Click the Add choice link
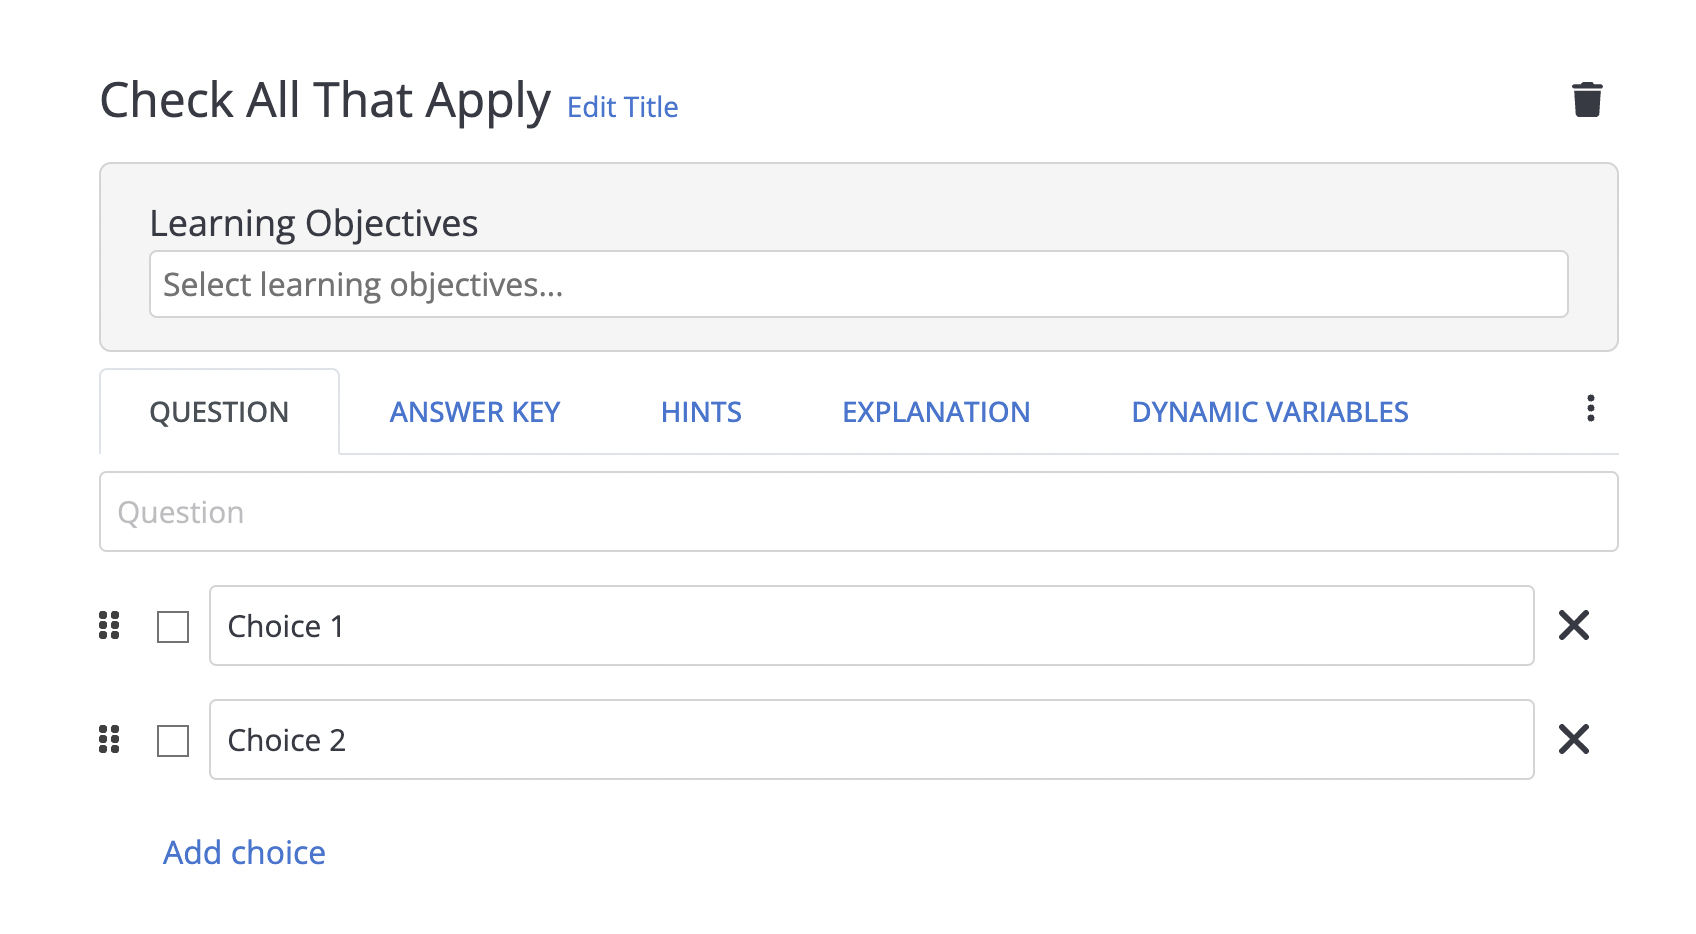Image resolution: width=1696 pixels, height=934 pixels. point(244,852)
